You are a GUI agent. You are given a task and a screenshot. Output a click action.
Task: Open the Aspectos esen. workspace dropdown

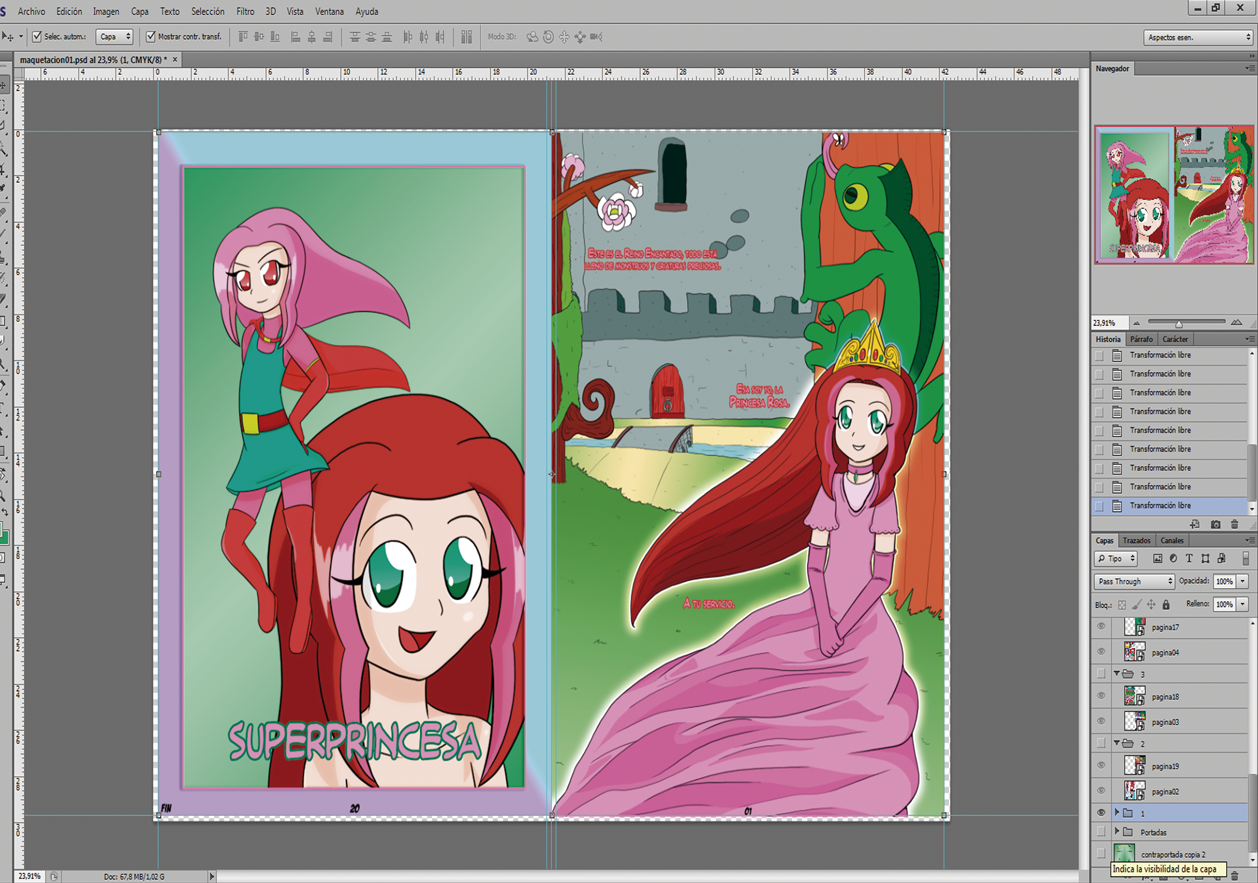point(1198,37)
